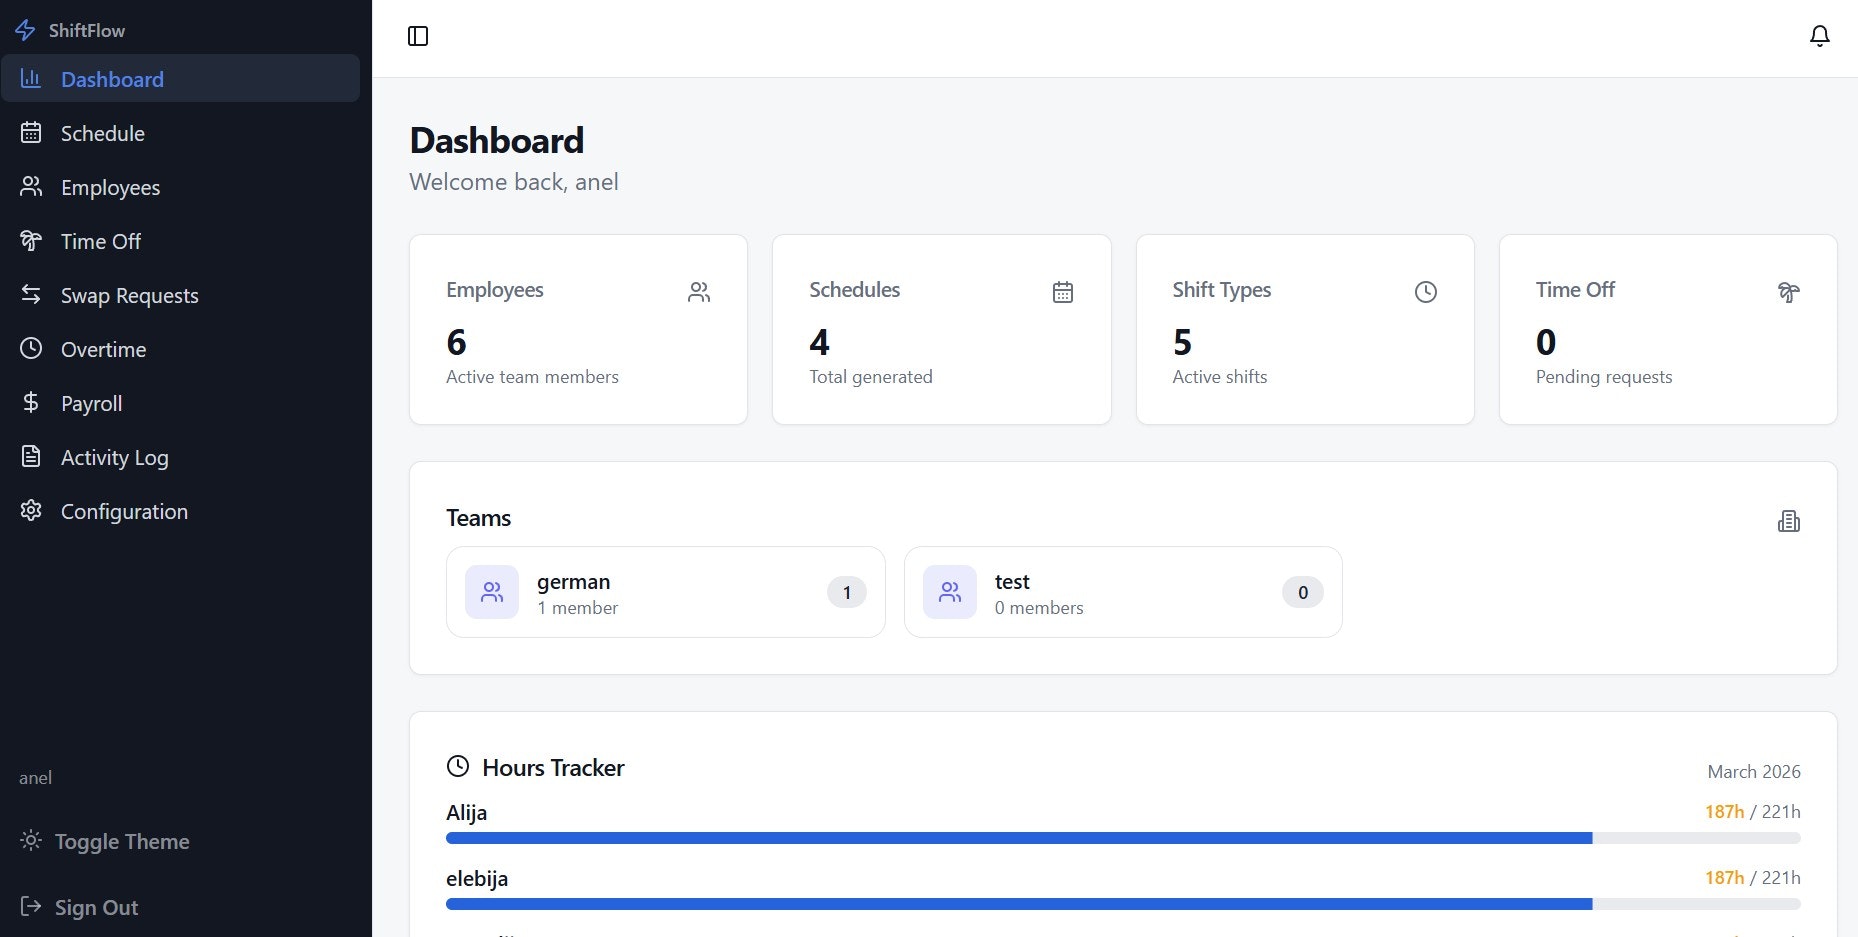The height and width of the screenshot is (937, 1858).
Task: Click the name 'elebija' in Hours Tracker
Action: click(477, 879)
